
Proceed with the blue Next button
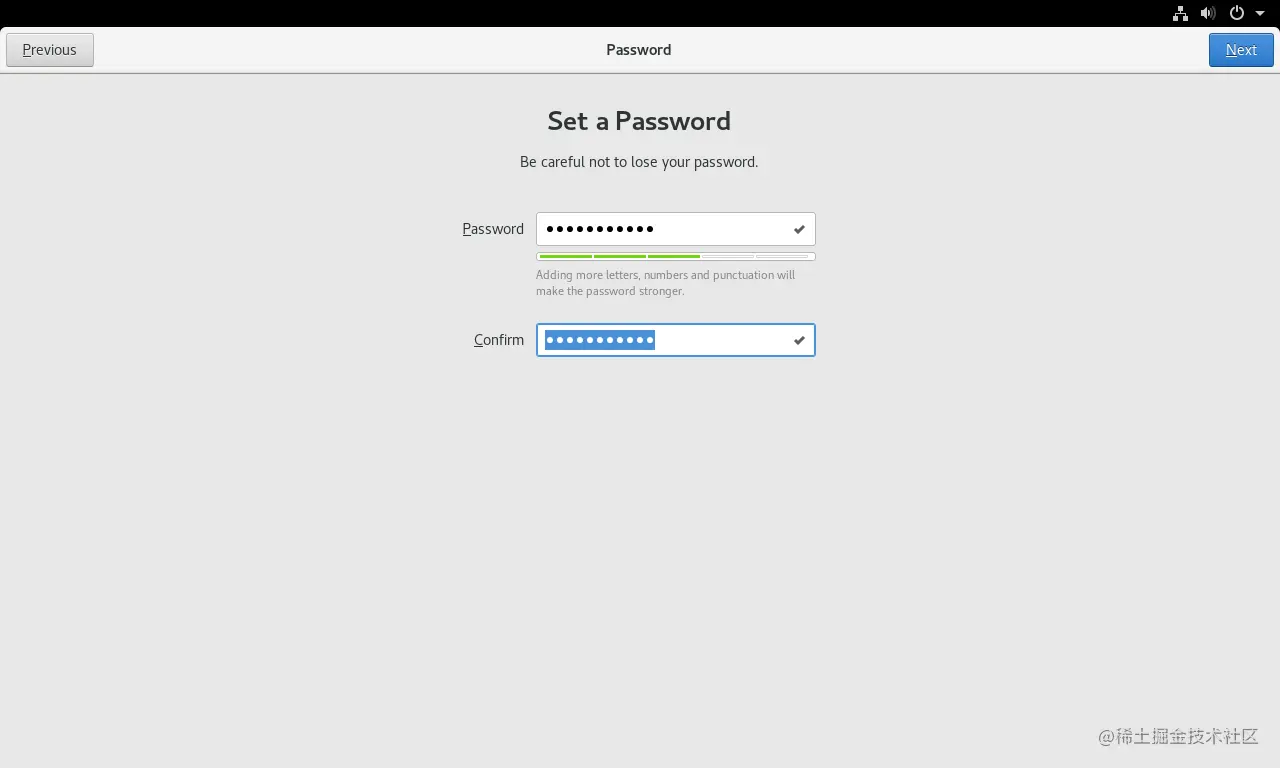coord(1241,50)
